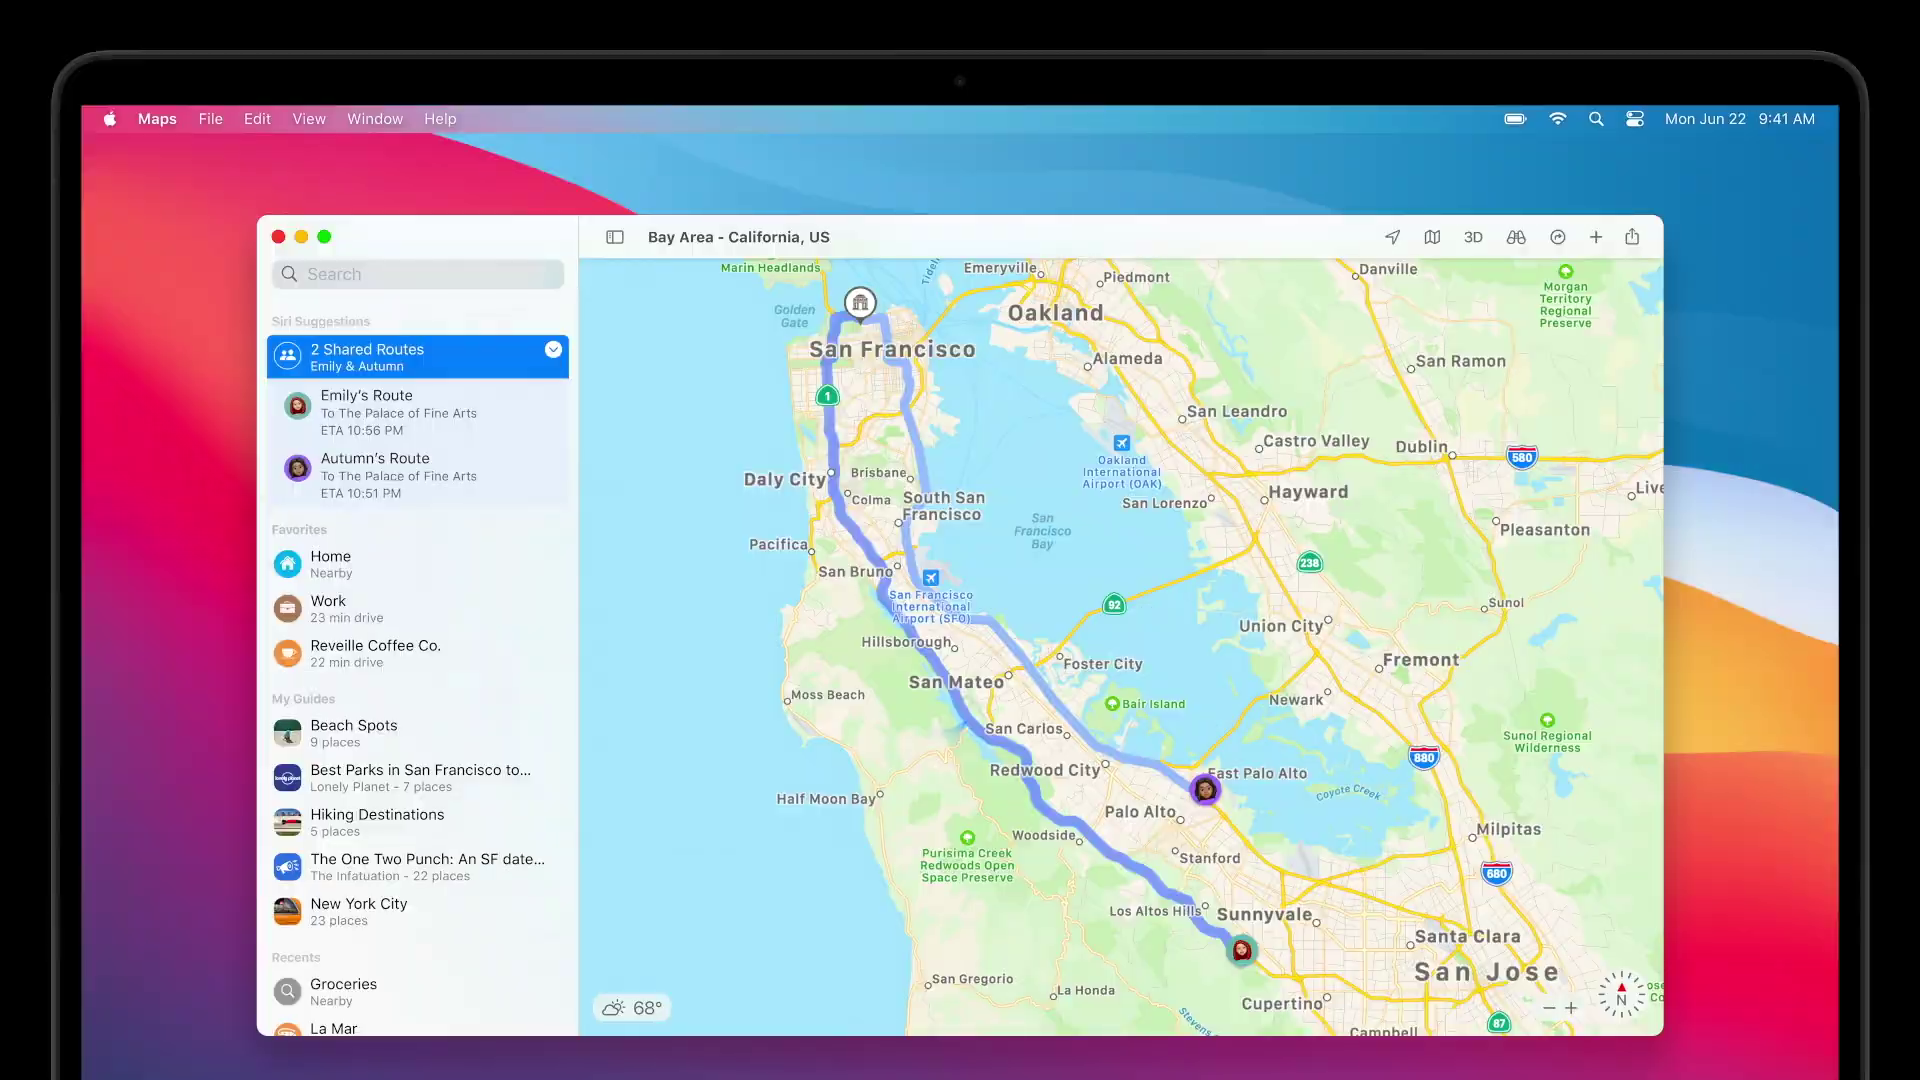Click the plus add icon in toolbar
The width and height of the screenshot is (1920, 1080).
tap(1596, 237)
